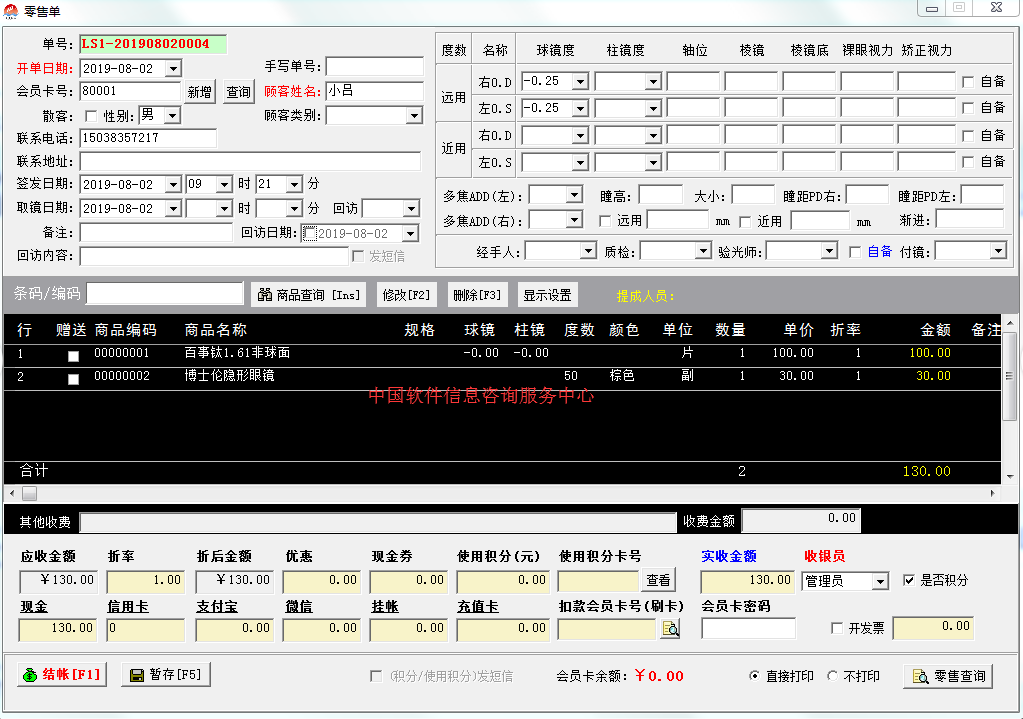The width and height of the screenshot is (1023, 719).
Task: Click the 修改[F2] button
Action: (406, 295)
